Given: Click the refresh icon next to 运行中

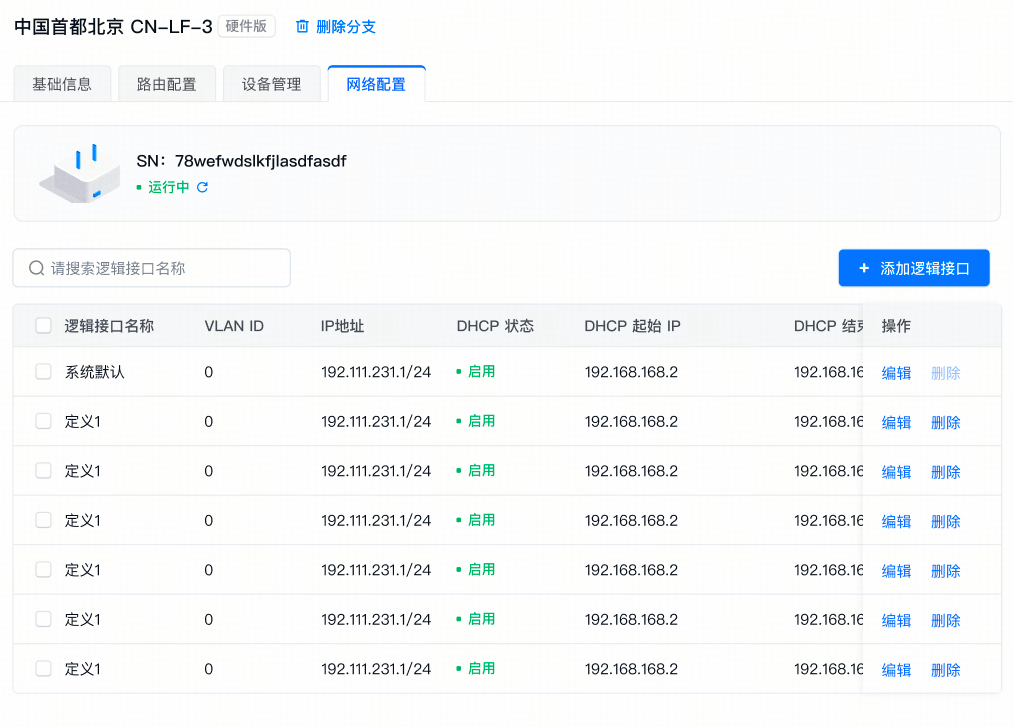Looking at the screenshot, I should [x=202, y=187].
